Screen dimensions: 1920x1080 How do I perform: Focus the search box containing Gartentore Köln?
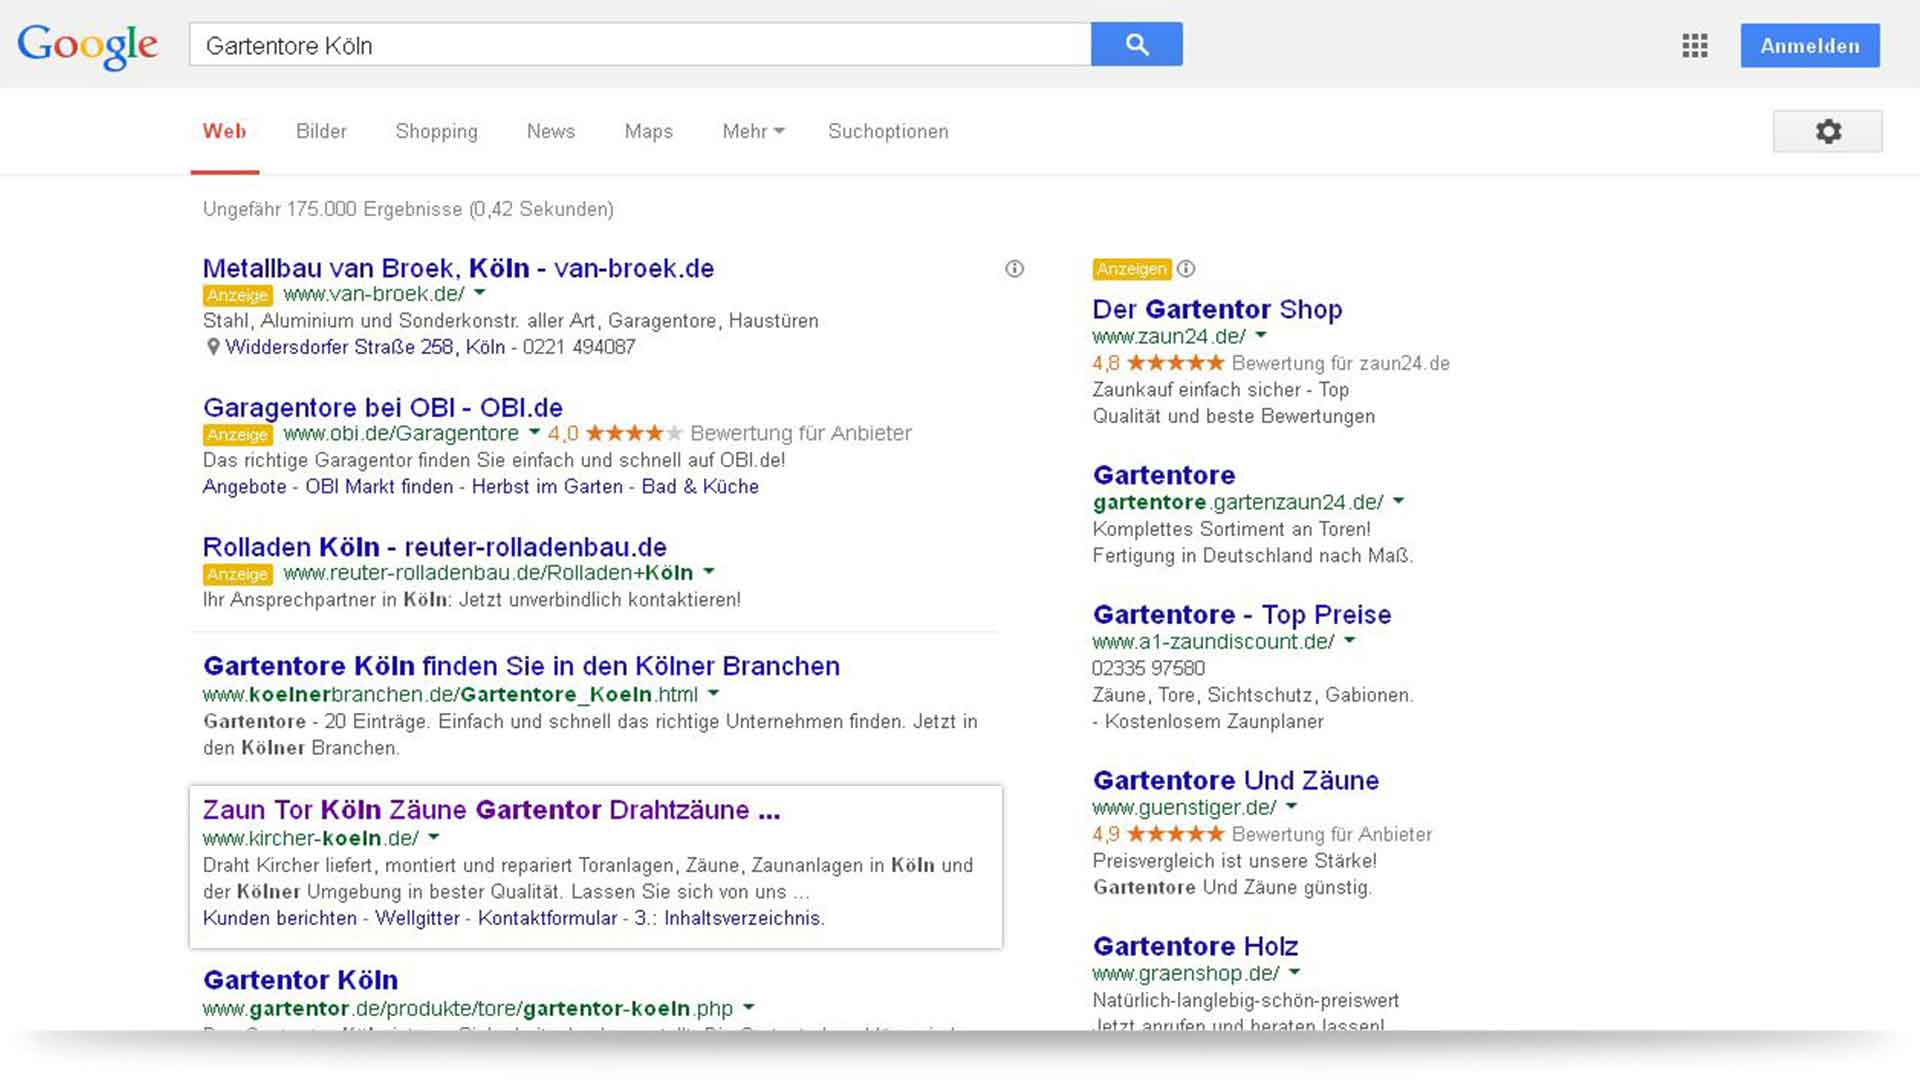coord(640,45)
